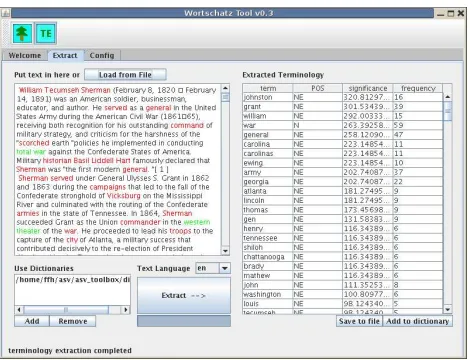Open the Config tab

(102, 55)
